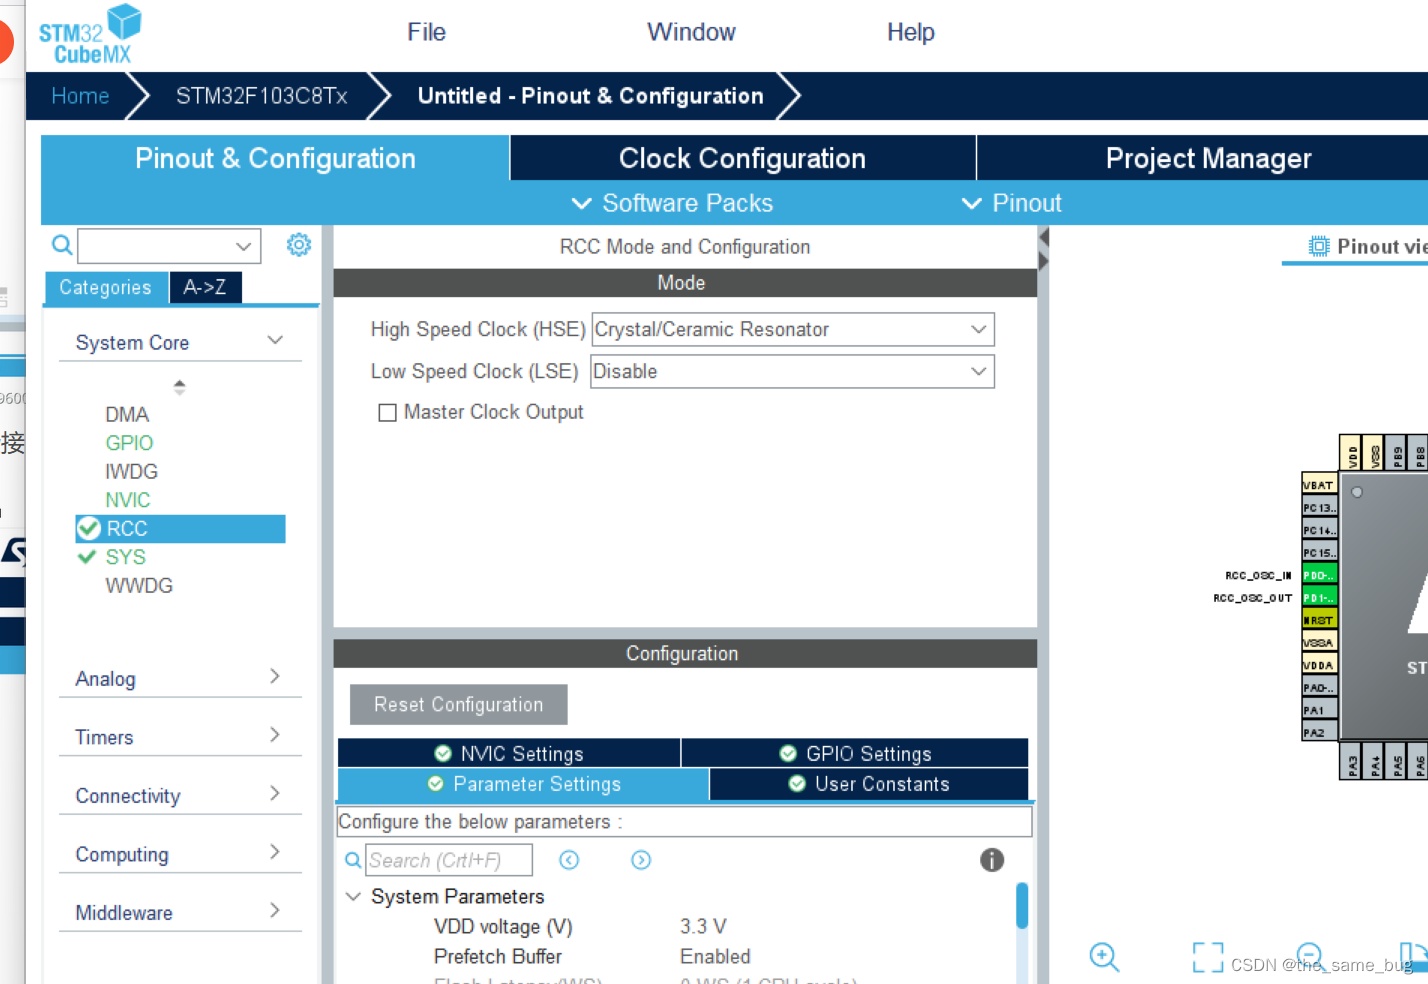Select Parameter Settings tab
Viewport: 1428px width, 984px height.
(x=523, y=784)
